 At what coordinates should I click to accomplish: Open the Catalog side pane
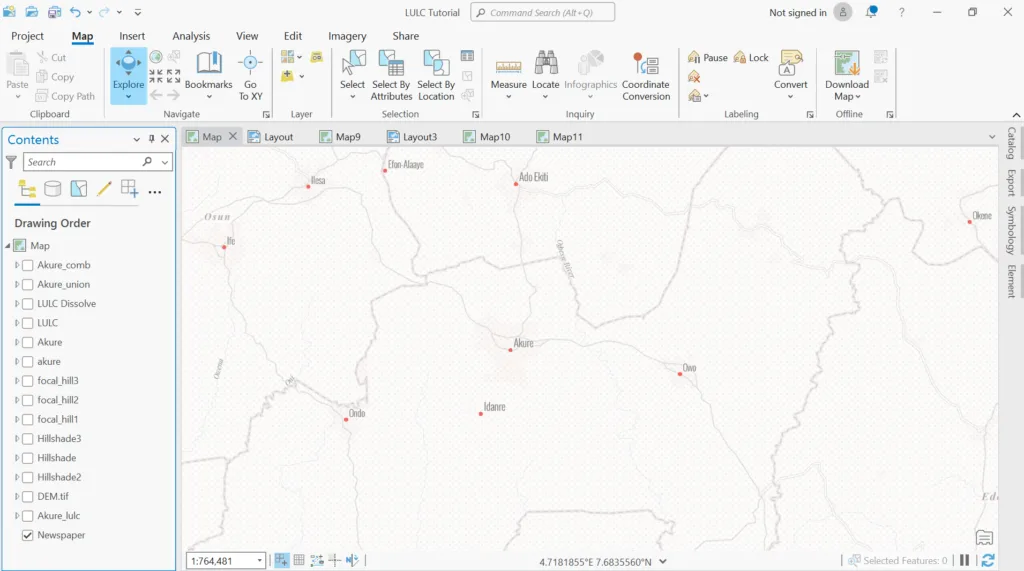pyautogui.click(x=1011, y=143)
